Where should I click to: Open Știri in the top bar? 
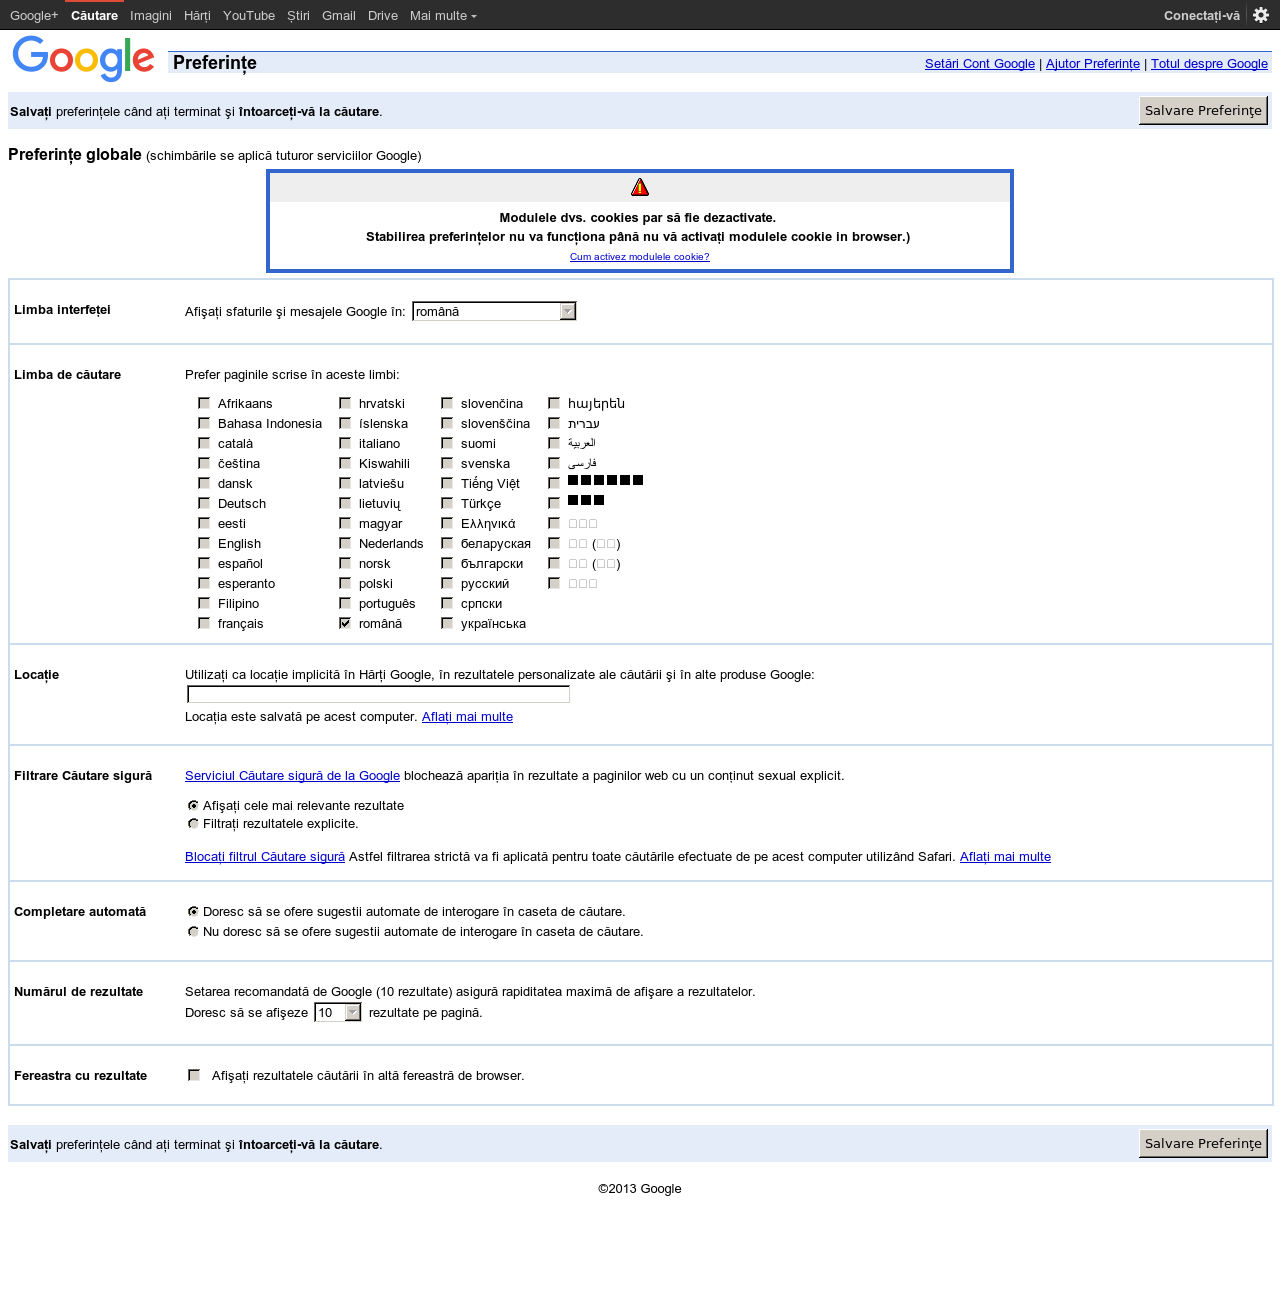point(298,15)
